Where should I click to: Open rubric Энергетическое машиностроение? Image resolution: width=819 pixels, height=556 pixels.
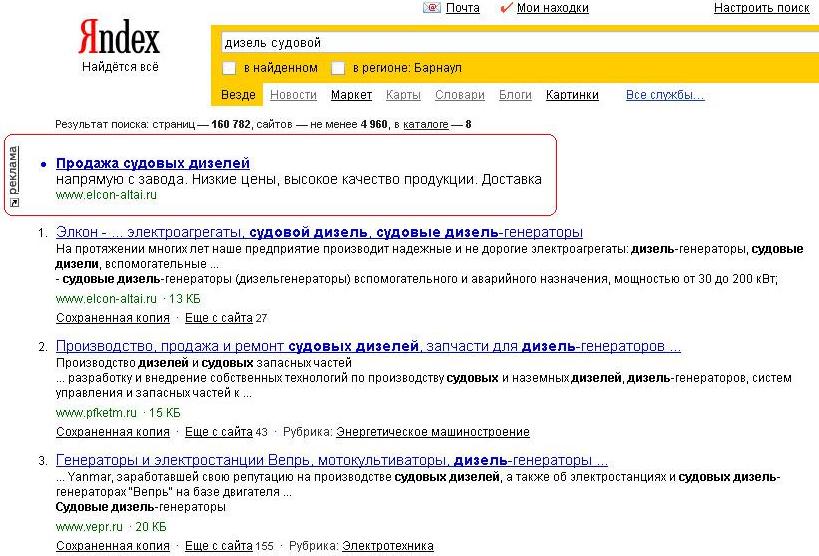coord(433,432)
